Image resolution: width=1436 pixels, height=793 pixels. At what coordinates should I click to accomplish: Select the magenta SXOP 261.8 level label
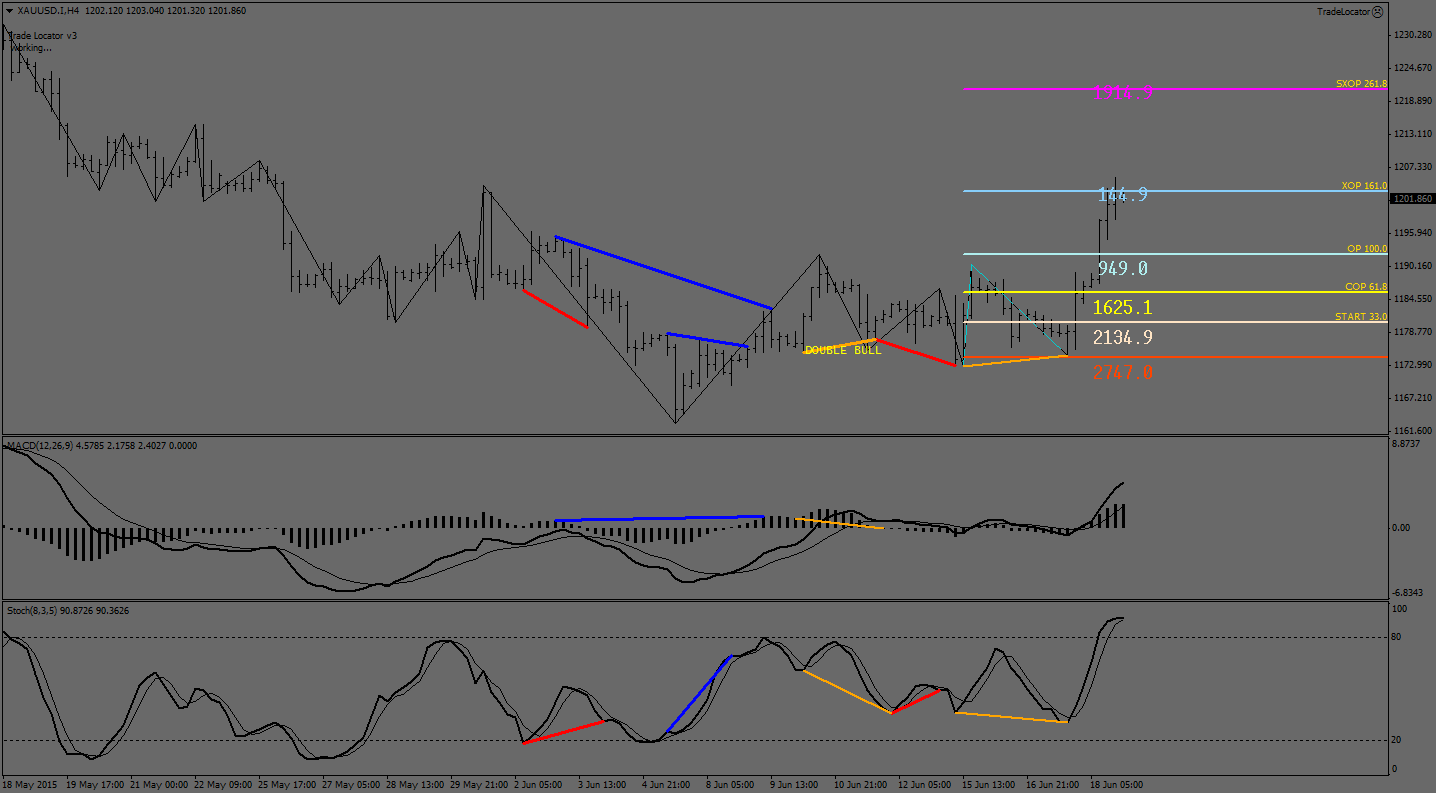tap(1361, 84)
